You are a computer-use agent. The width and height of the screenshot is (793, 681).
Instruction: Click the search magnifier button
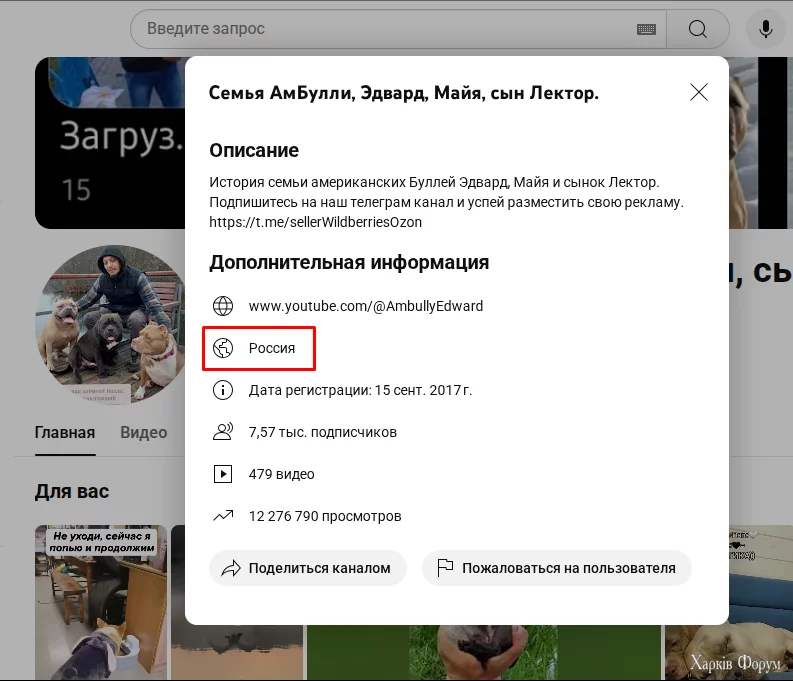pyautogui.click(x=697, y=29)
